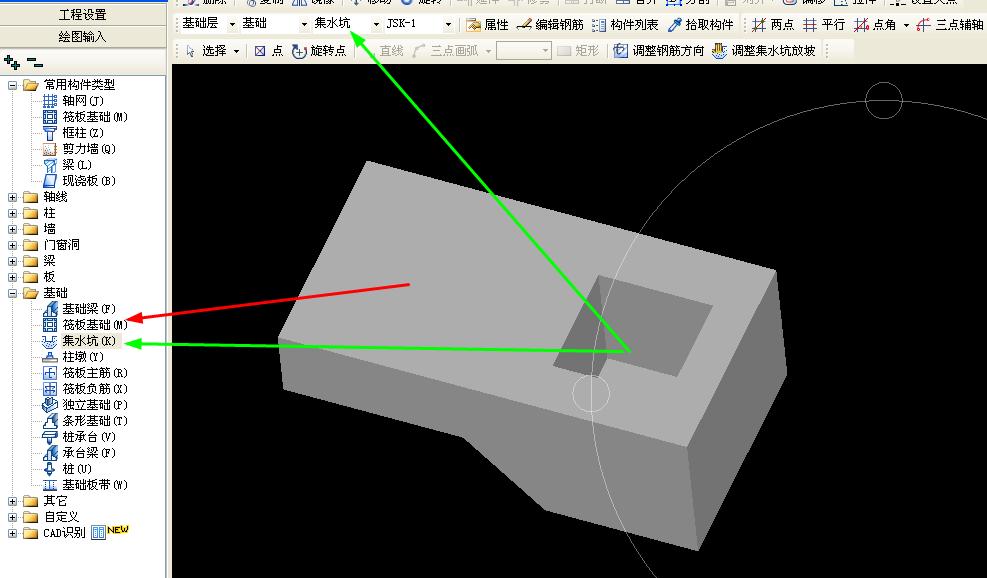Activate the 拾取构件 pick component tool
This screenshot has height=578, width=987.
click(x=701, y=25)
